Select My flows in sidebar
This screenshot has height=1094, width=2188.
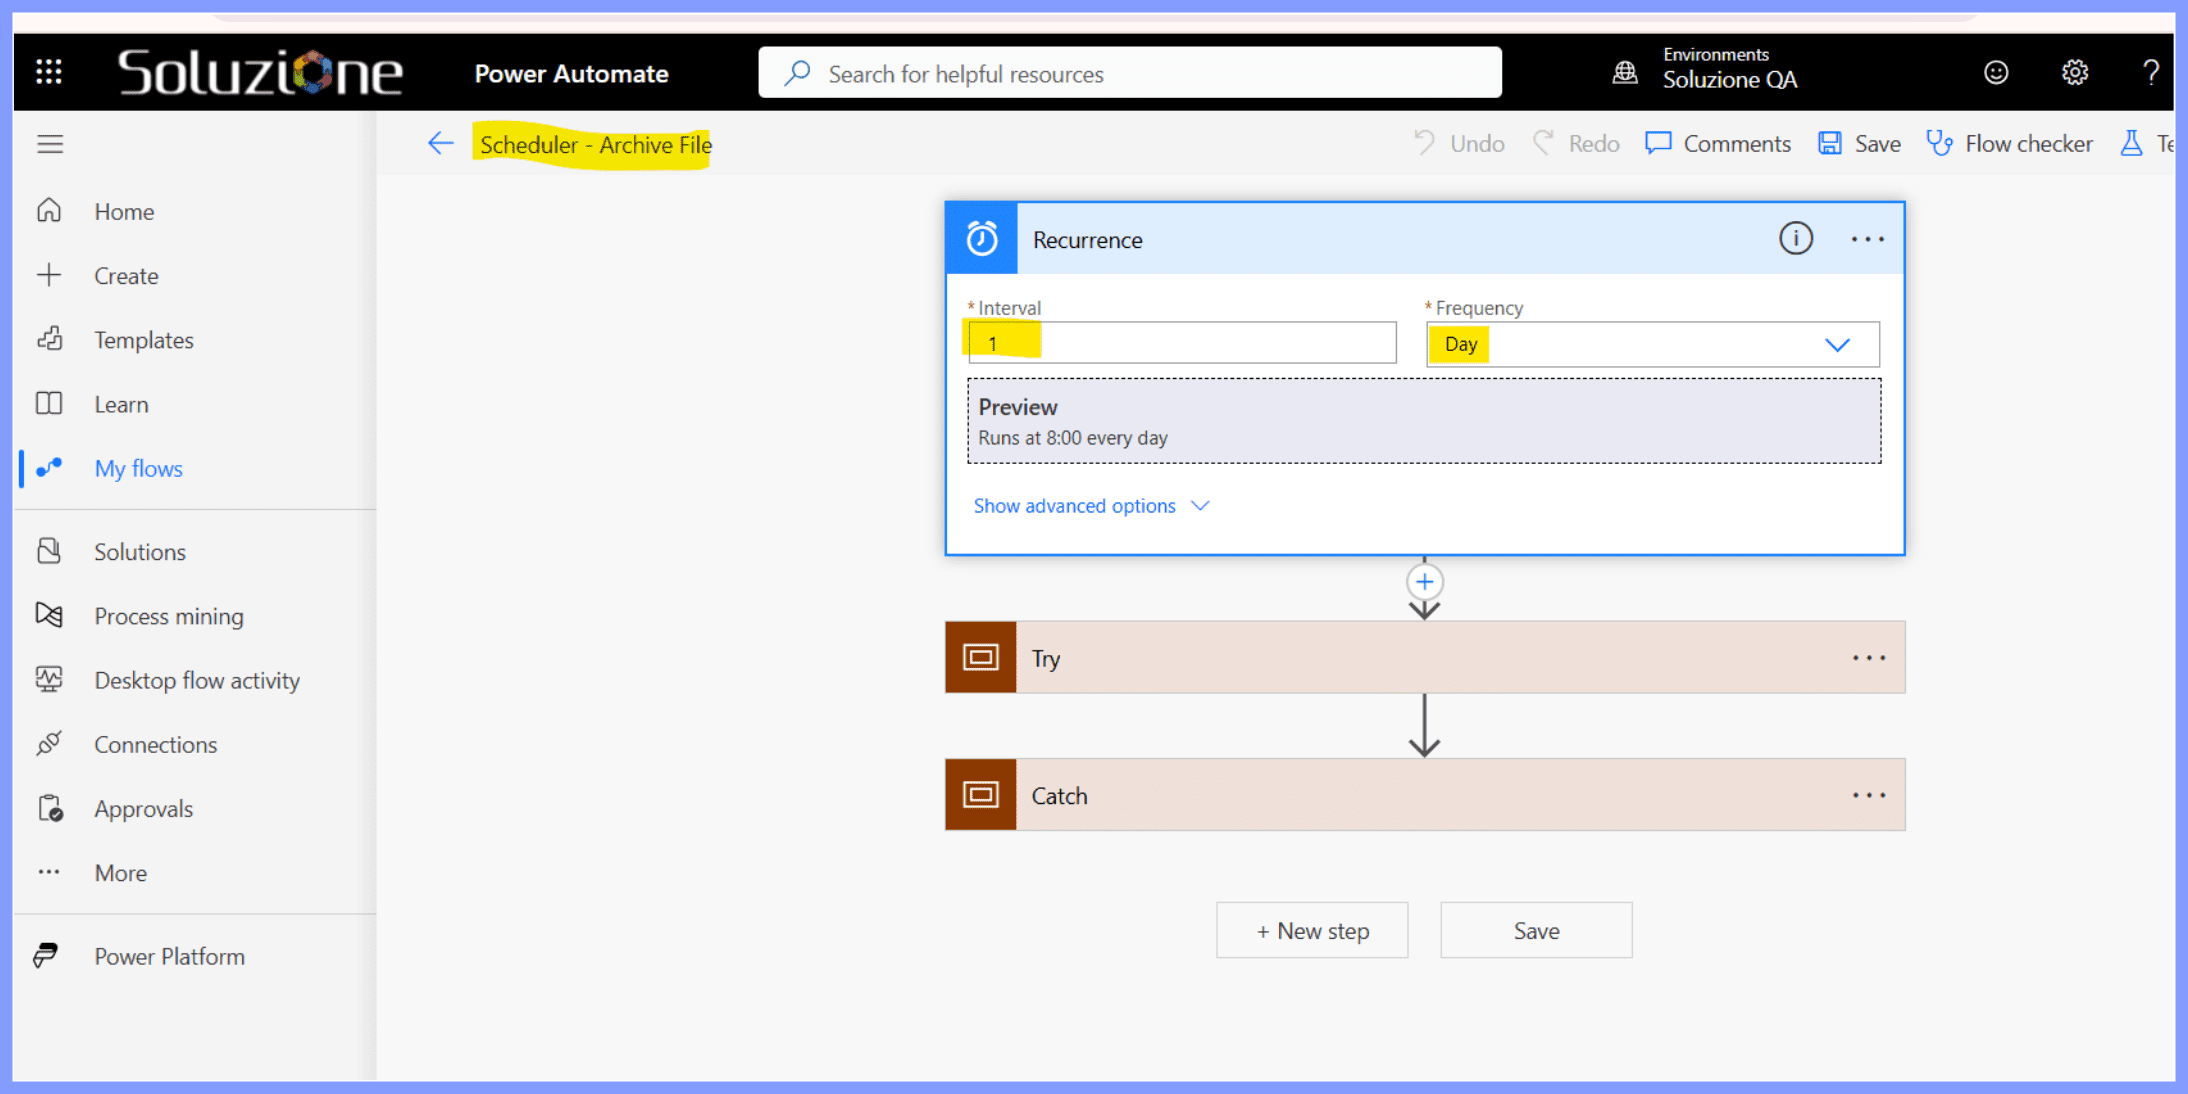138,468
